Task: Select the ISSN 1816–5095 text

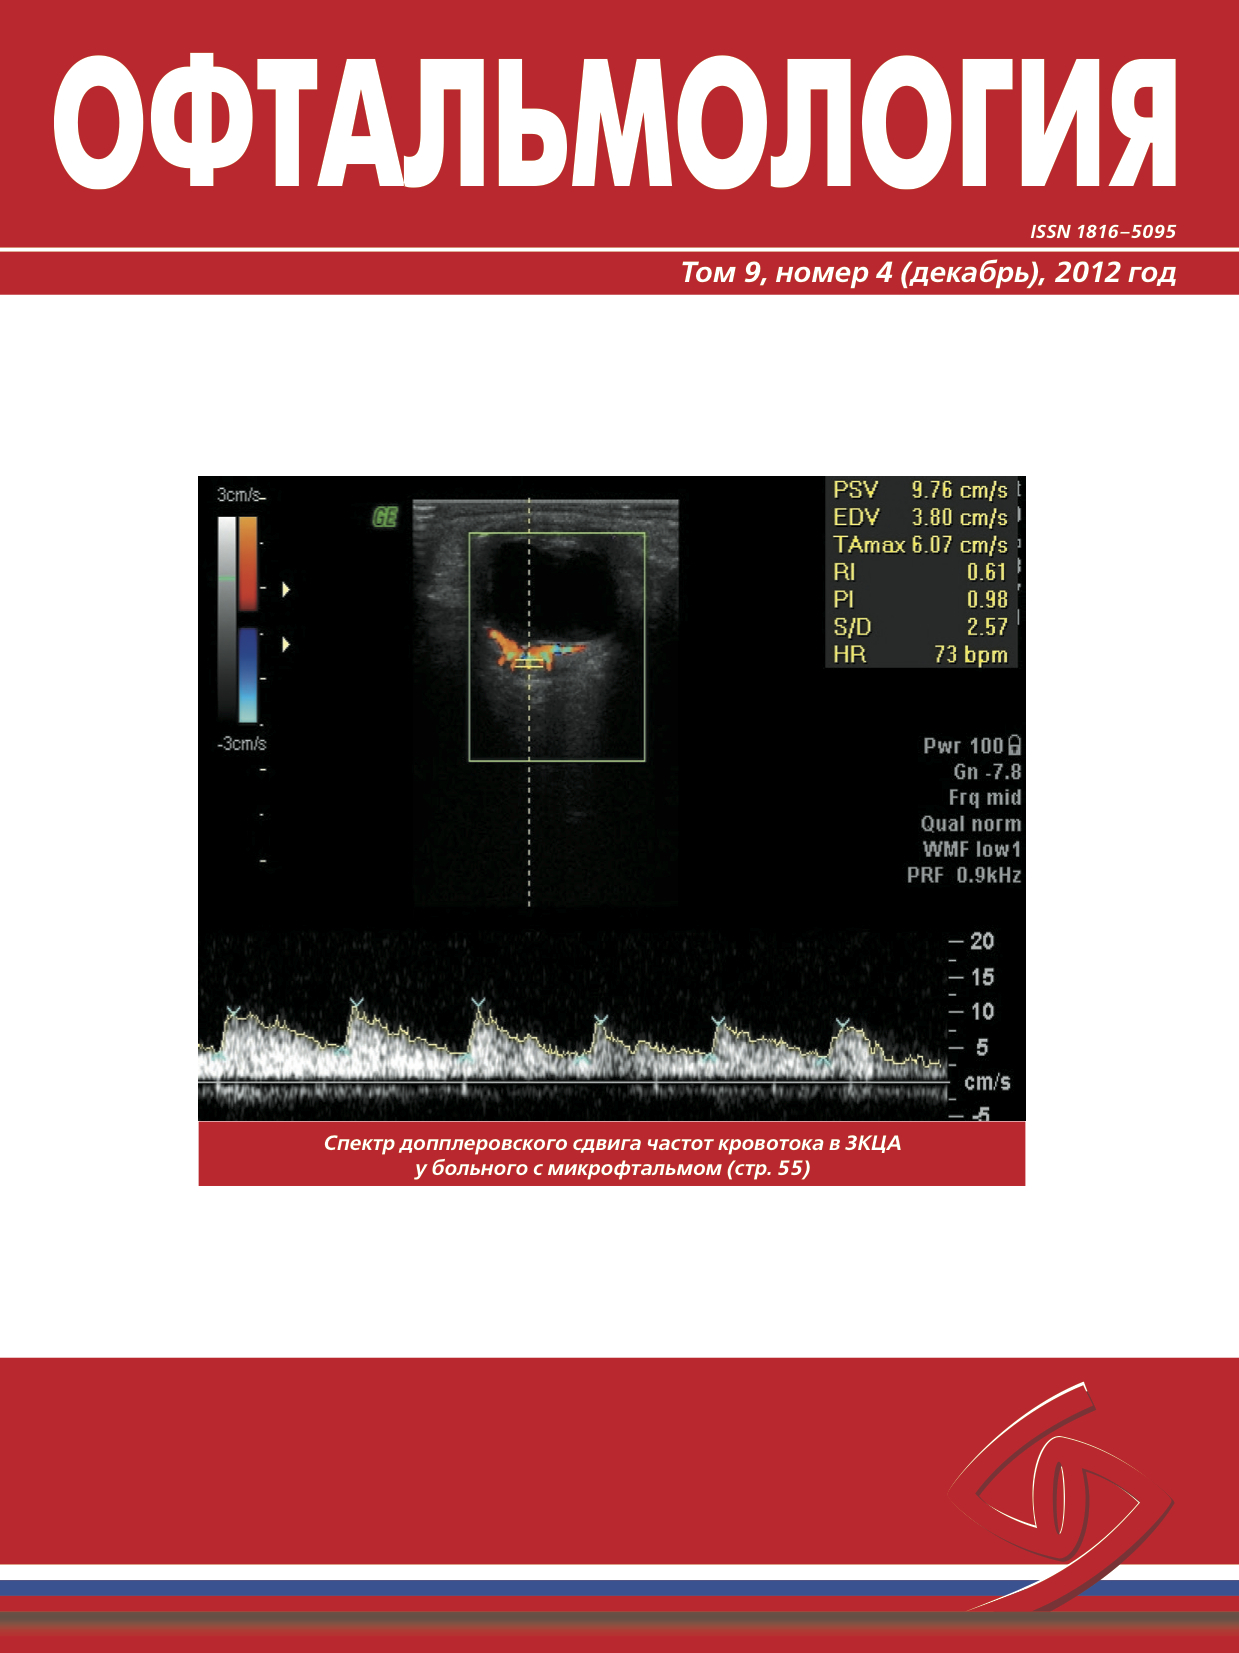Action: click(1103, 231)
